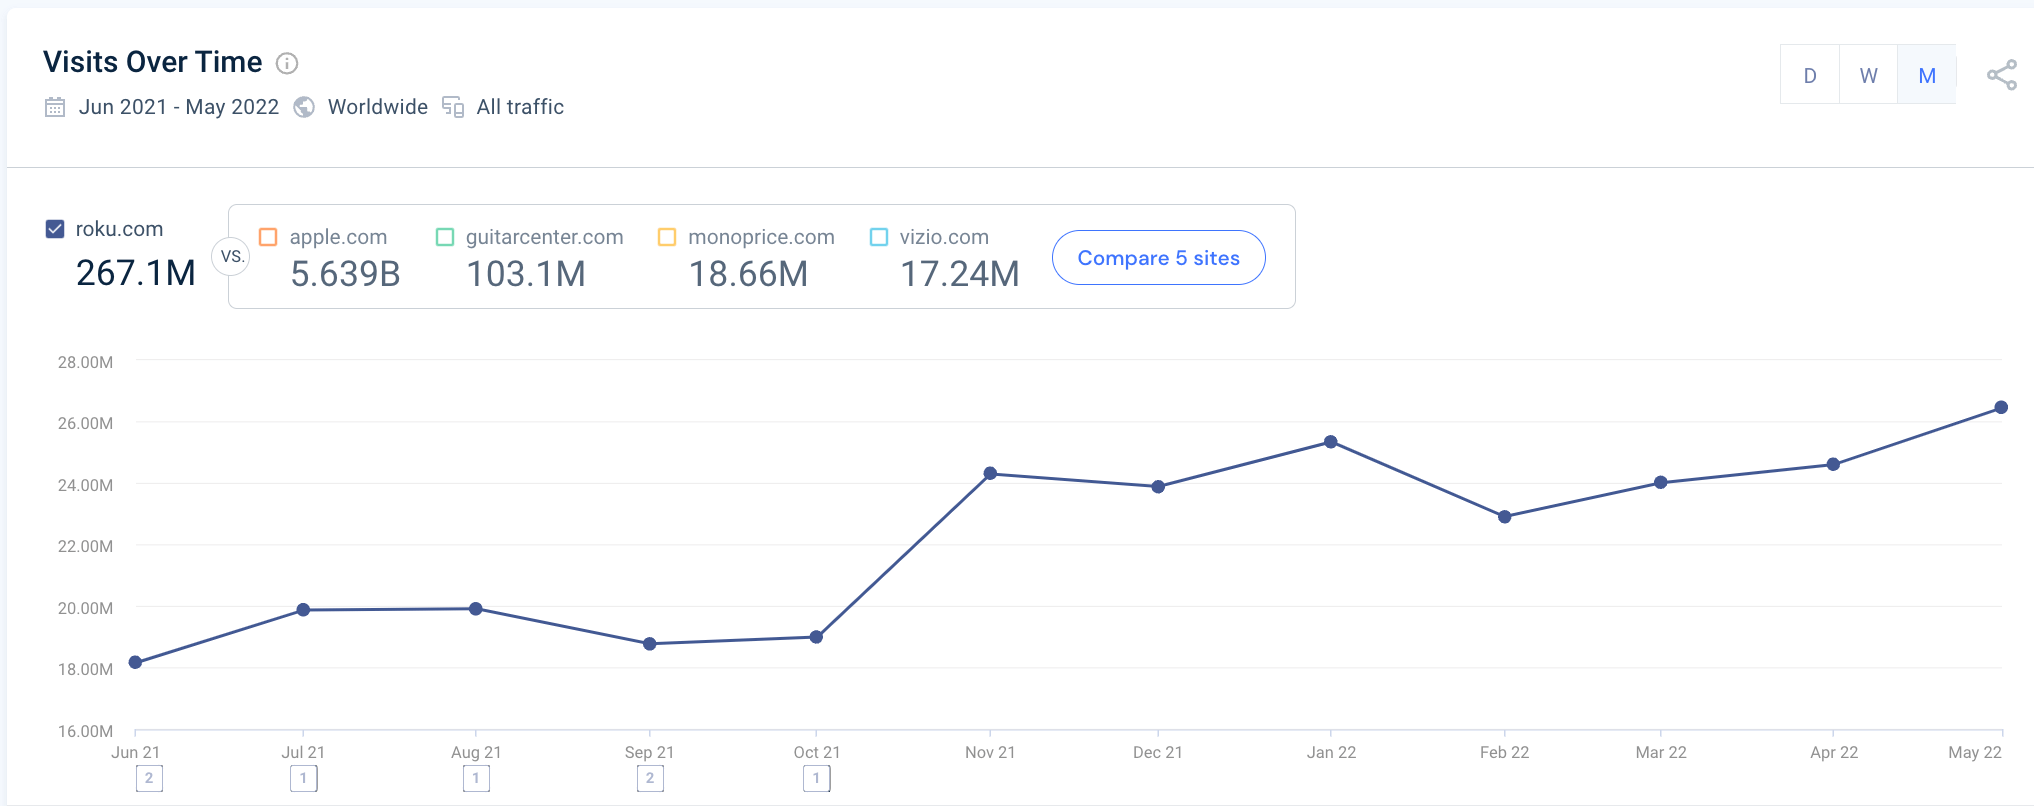Enable the apple.com checkbox
The image size is (2034, 806).
(x=268, y=237)
